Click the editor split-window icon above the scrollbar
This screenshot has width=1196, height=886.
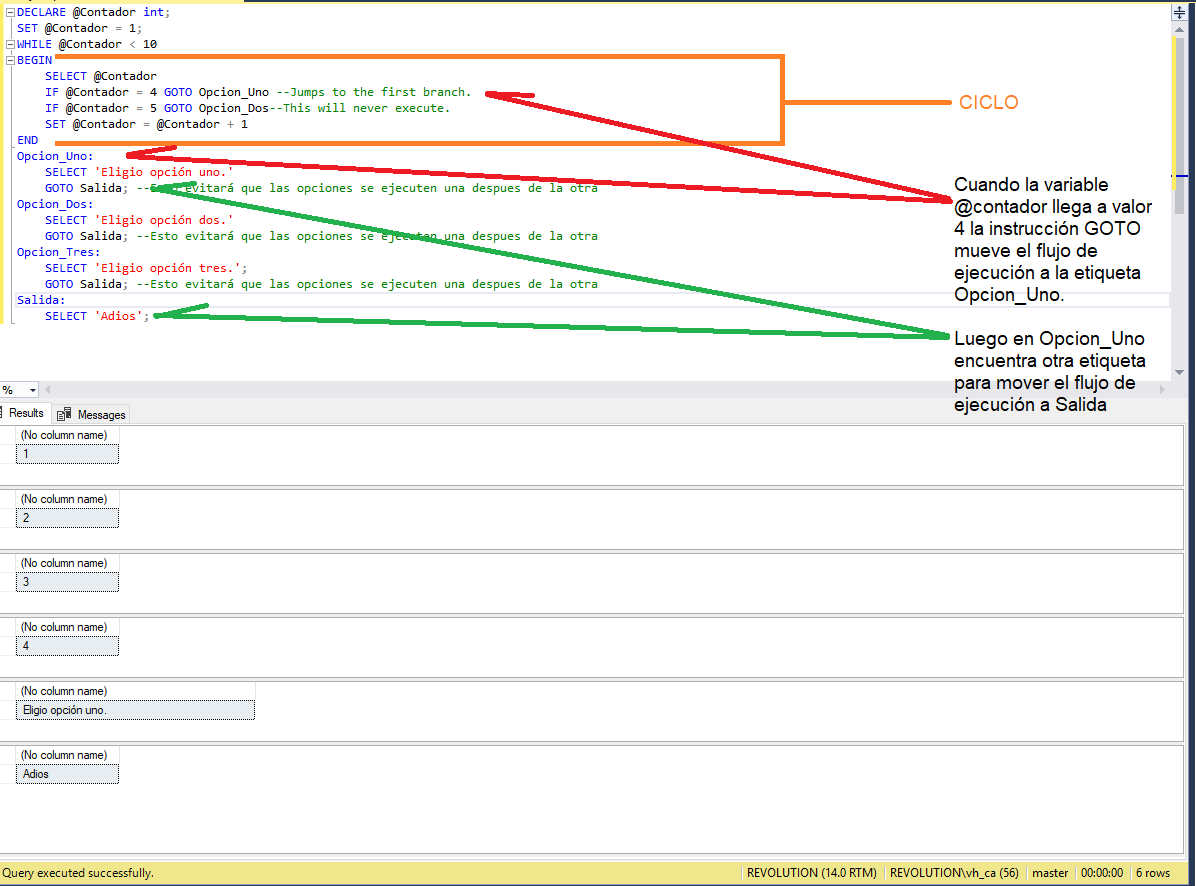(x=1179, y=12)
